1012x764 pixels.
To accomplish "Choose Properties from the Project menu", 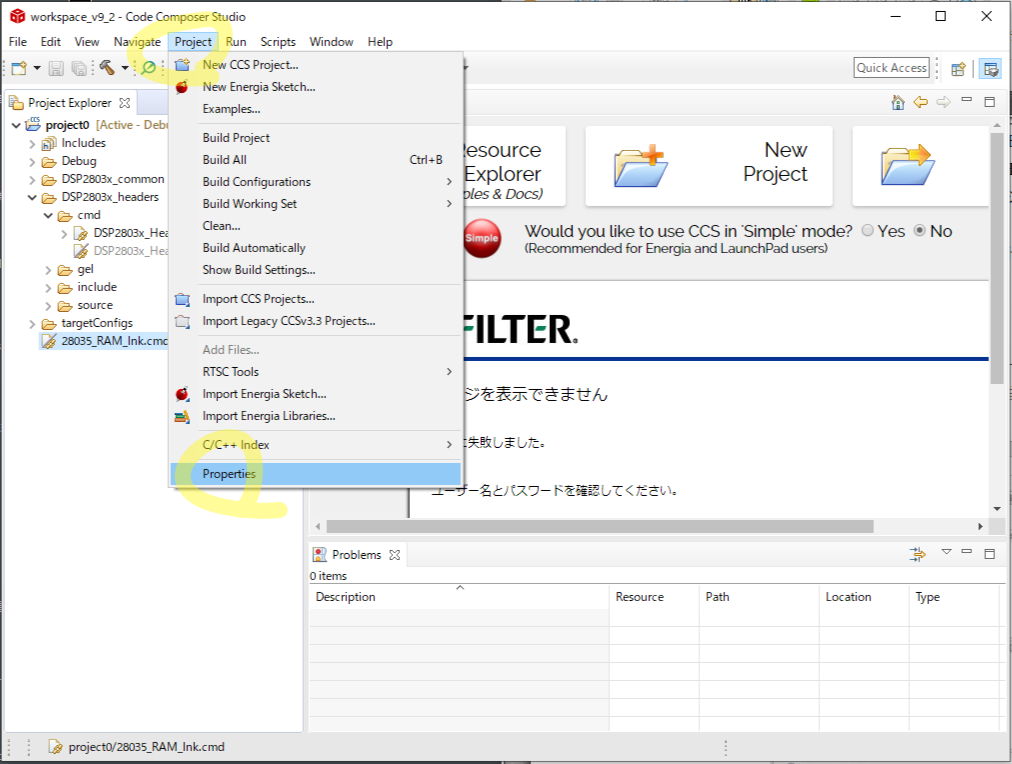I will coord(229,474).
